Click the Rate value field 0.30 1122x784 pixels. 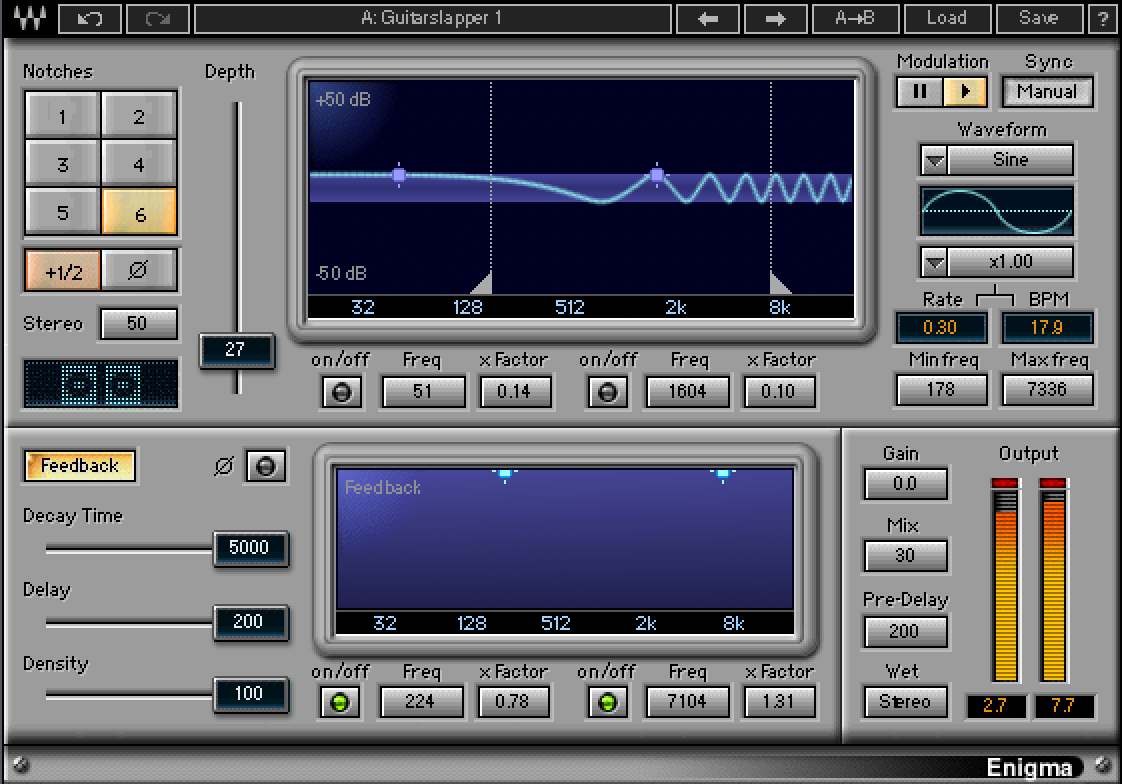[941, 328]
